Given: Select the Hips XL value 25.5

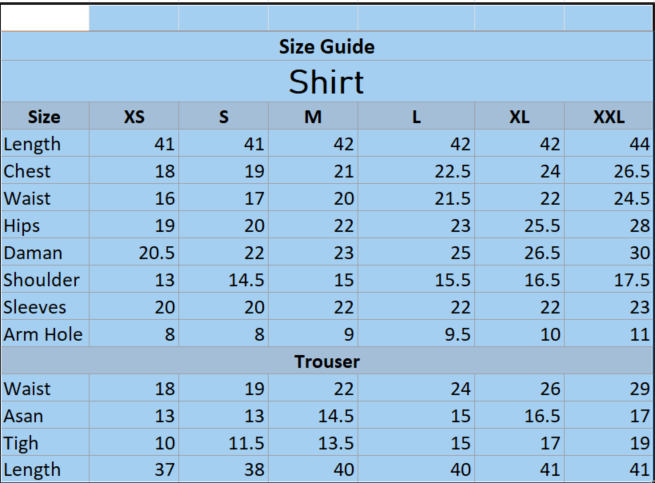Looking at the screenshot, I should pos(541,225).
